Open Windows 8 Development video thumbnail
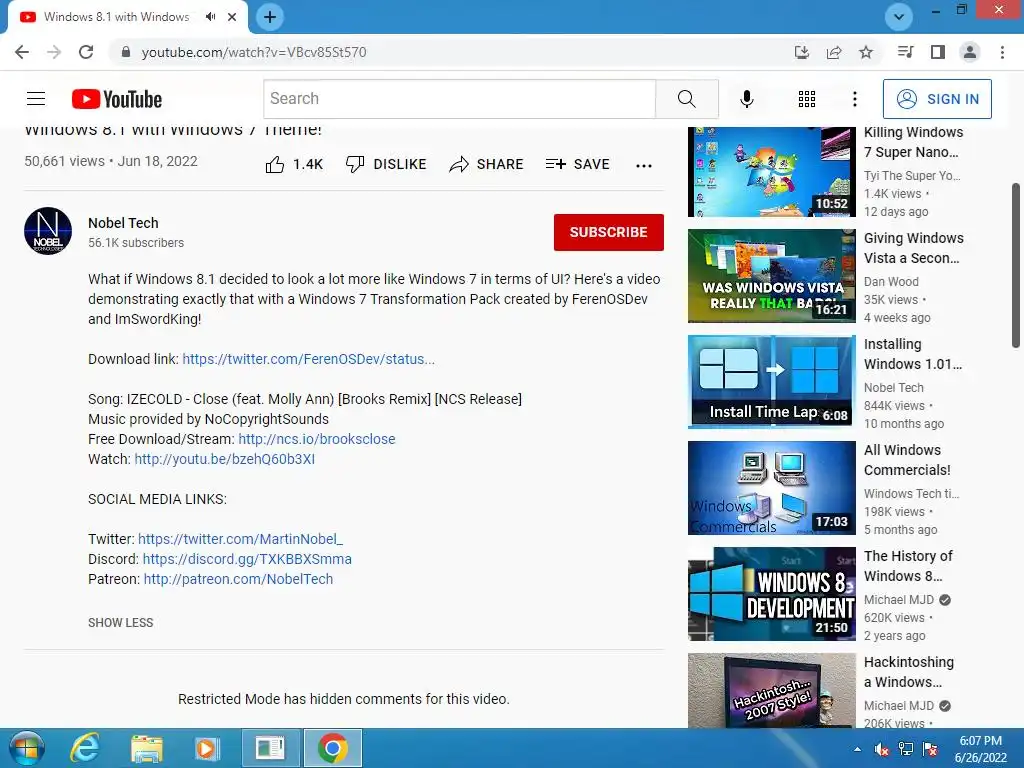Image resolution: width=1024 pixels, height=768 pixels. pyautogui.click(x=772, y=594)
